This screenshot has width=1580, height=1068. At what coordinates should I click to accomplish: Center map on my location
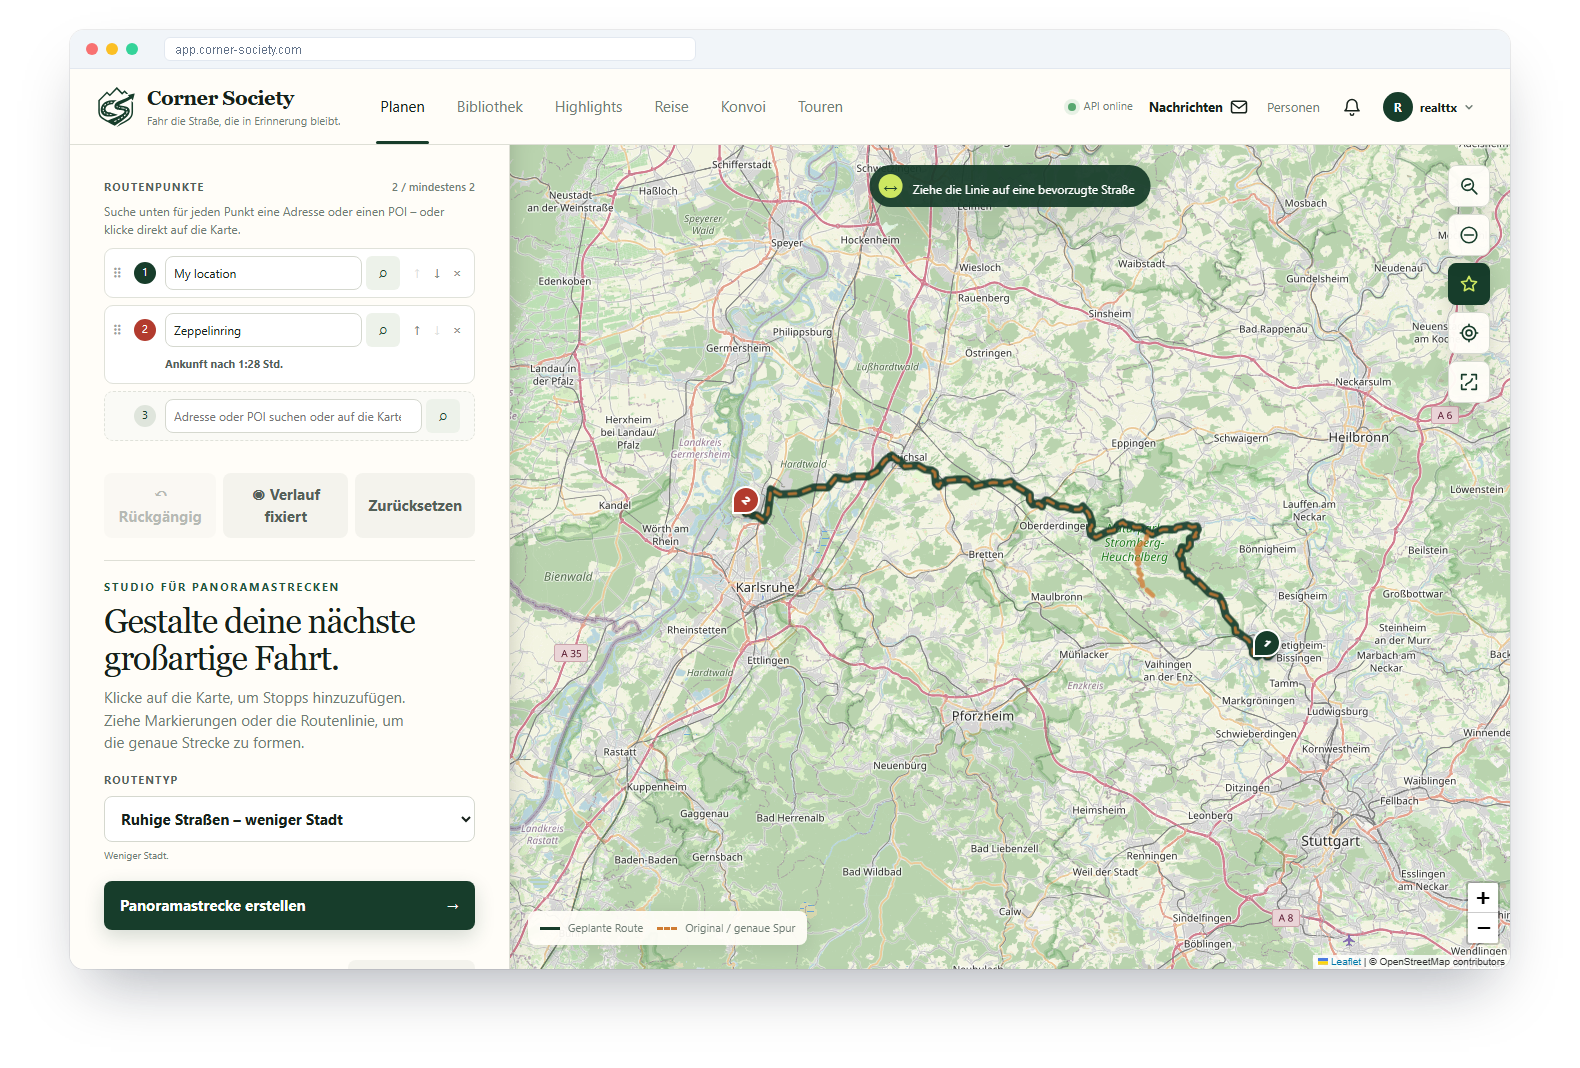pyautogui.click(x=1469, y=333)
